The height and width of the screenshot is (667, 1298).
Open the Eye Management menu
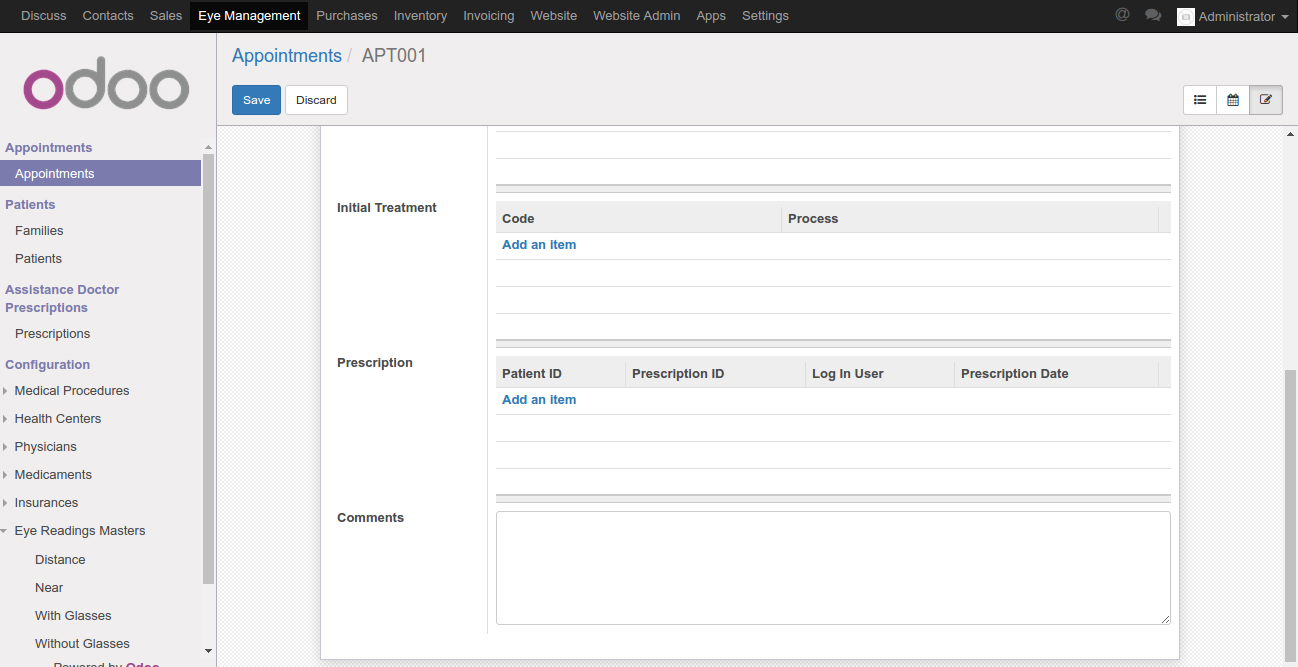[249, 16]
